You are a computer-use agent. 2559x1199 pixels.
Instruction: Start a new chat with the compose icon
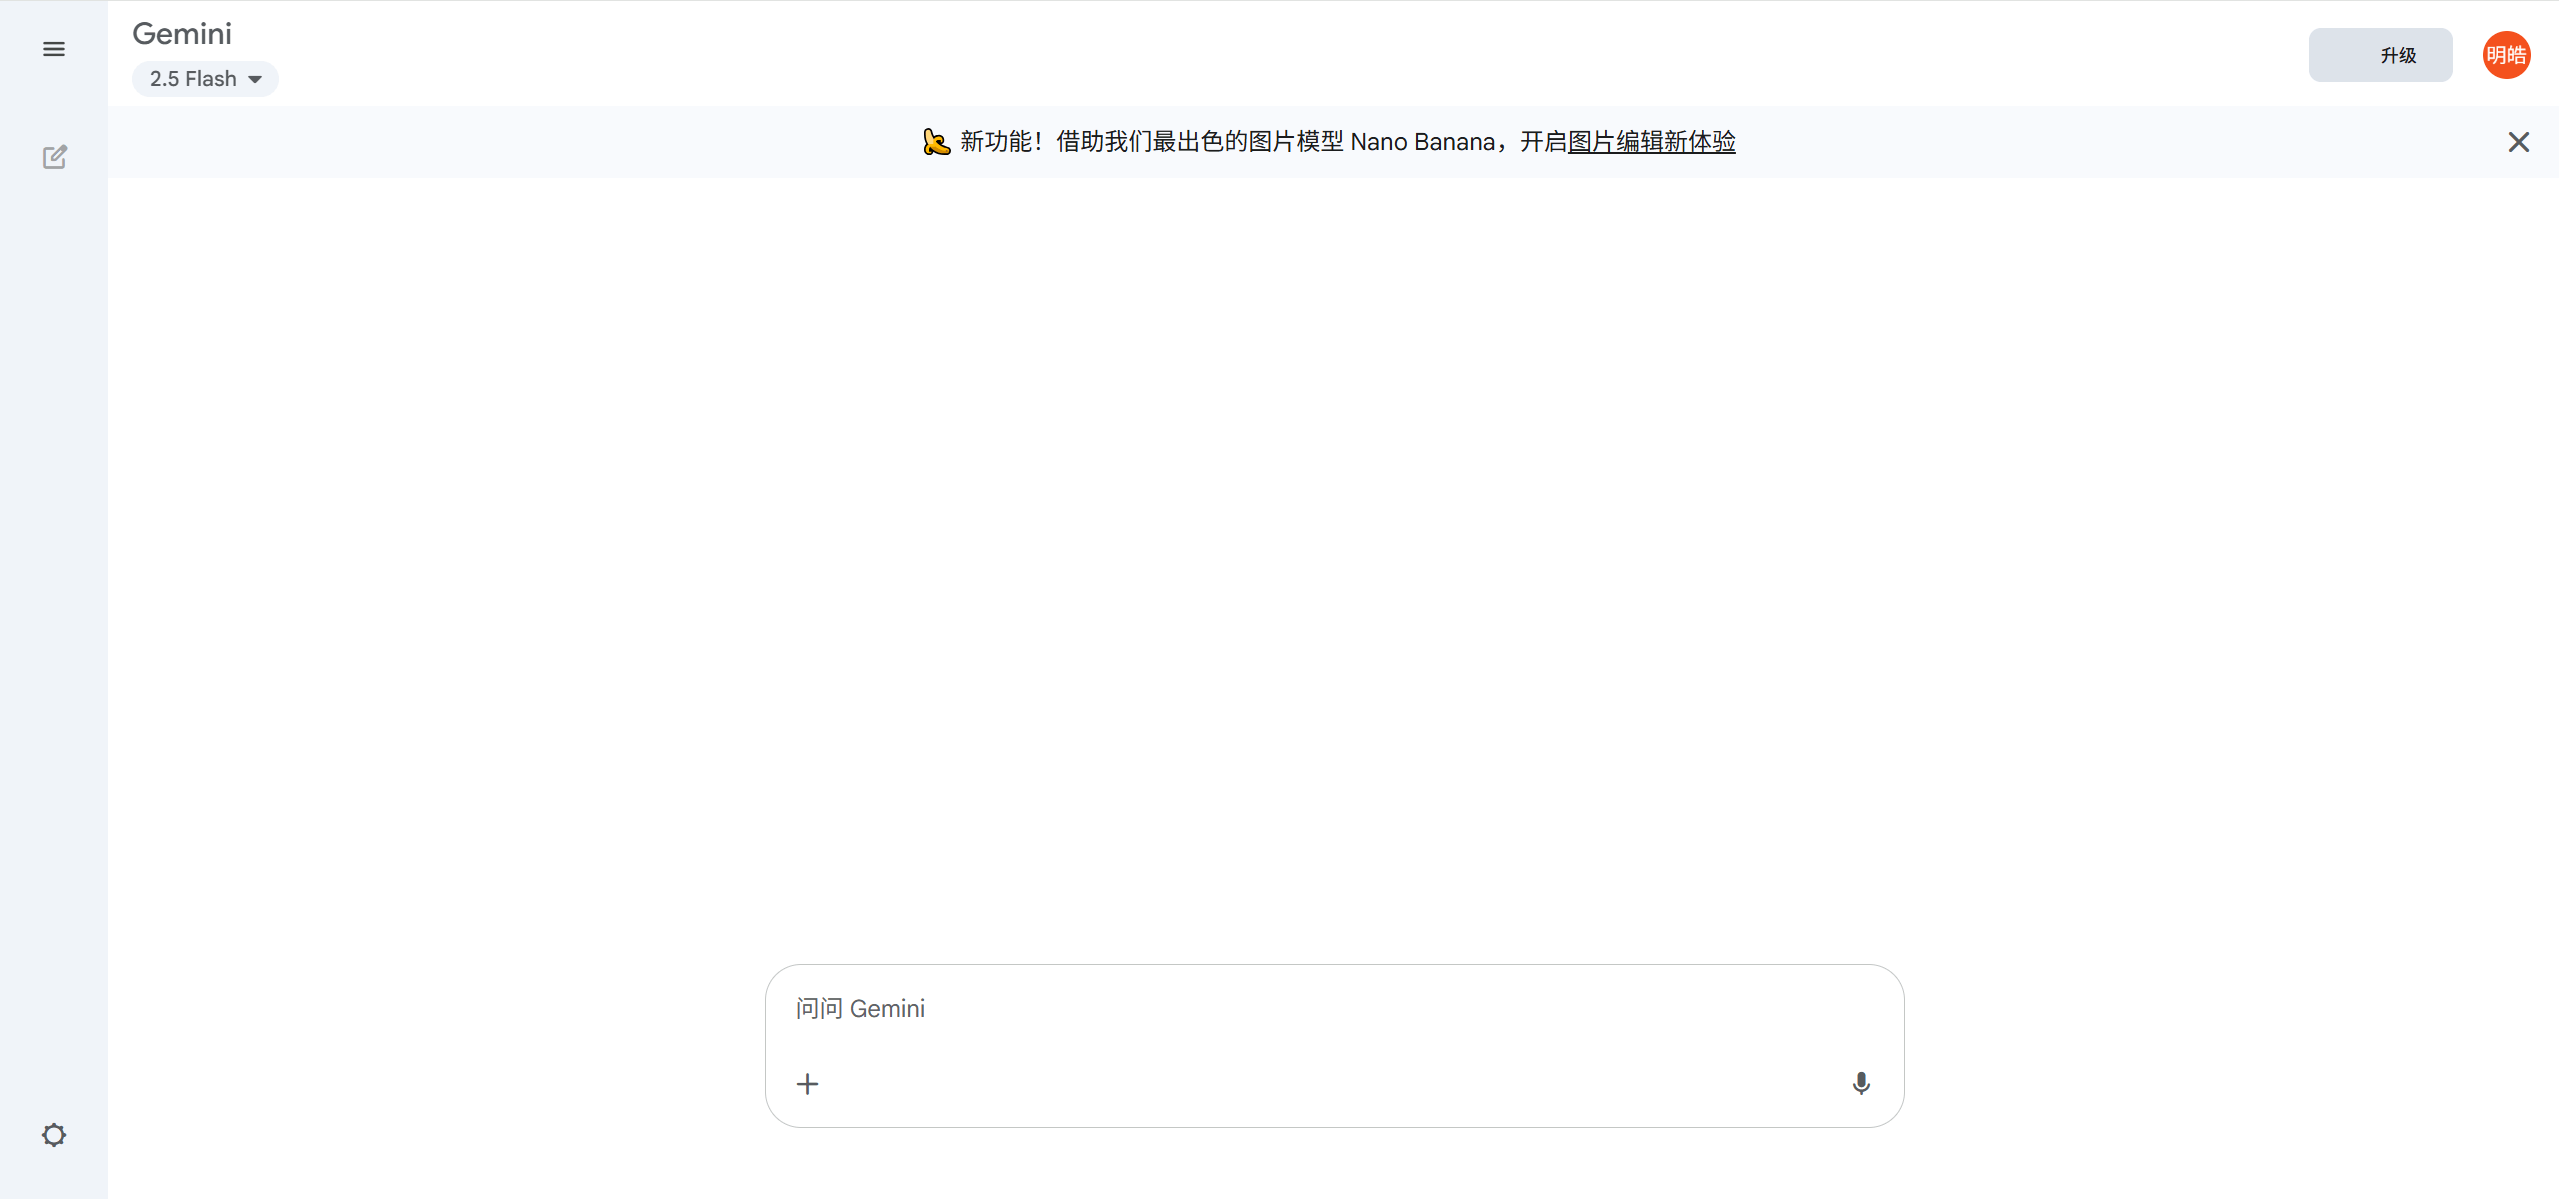click(x=55, y=157)
